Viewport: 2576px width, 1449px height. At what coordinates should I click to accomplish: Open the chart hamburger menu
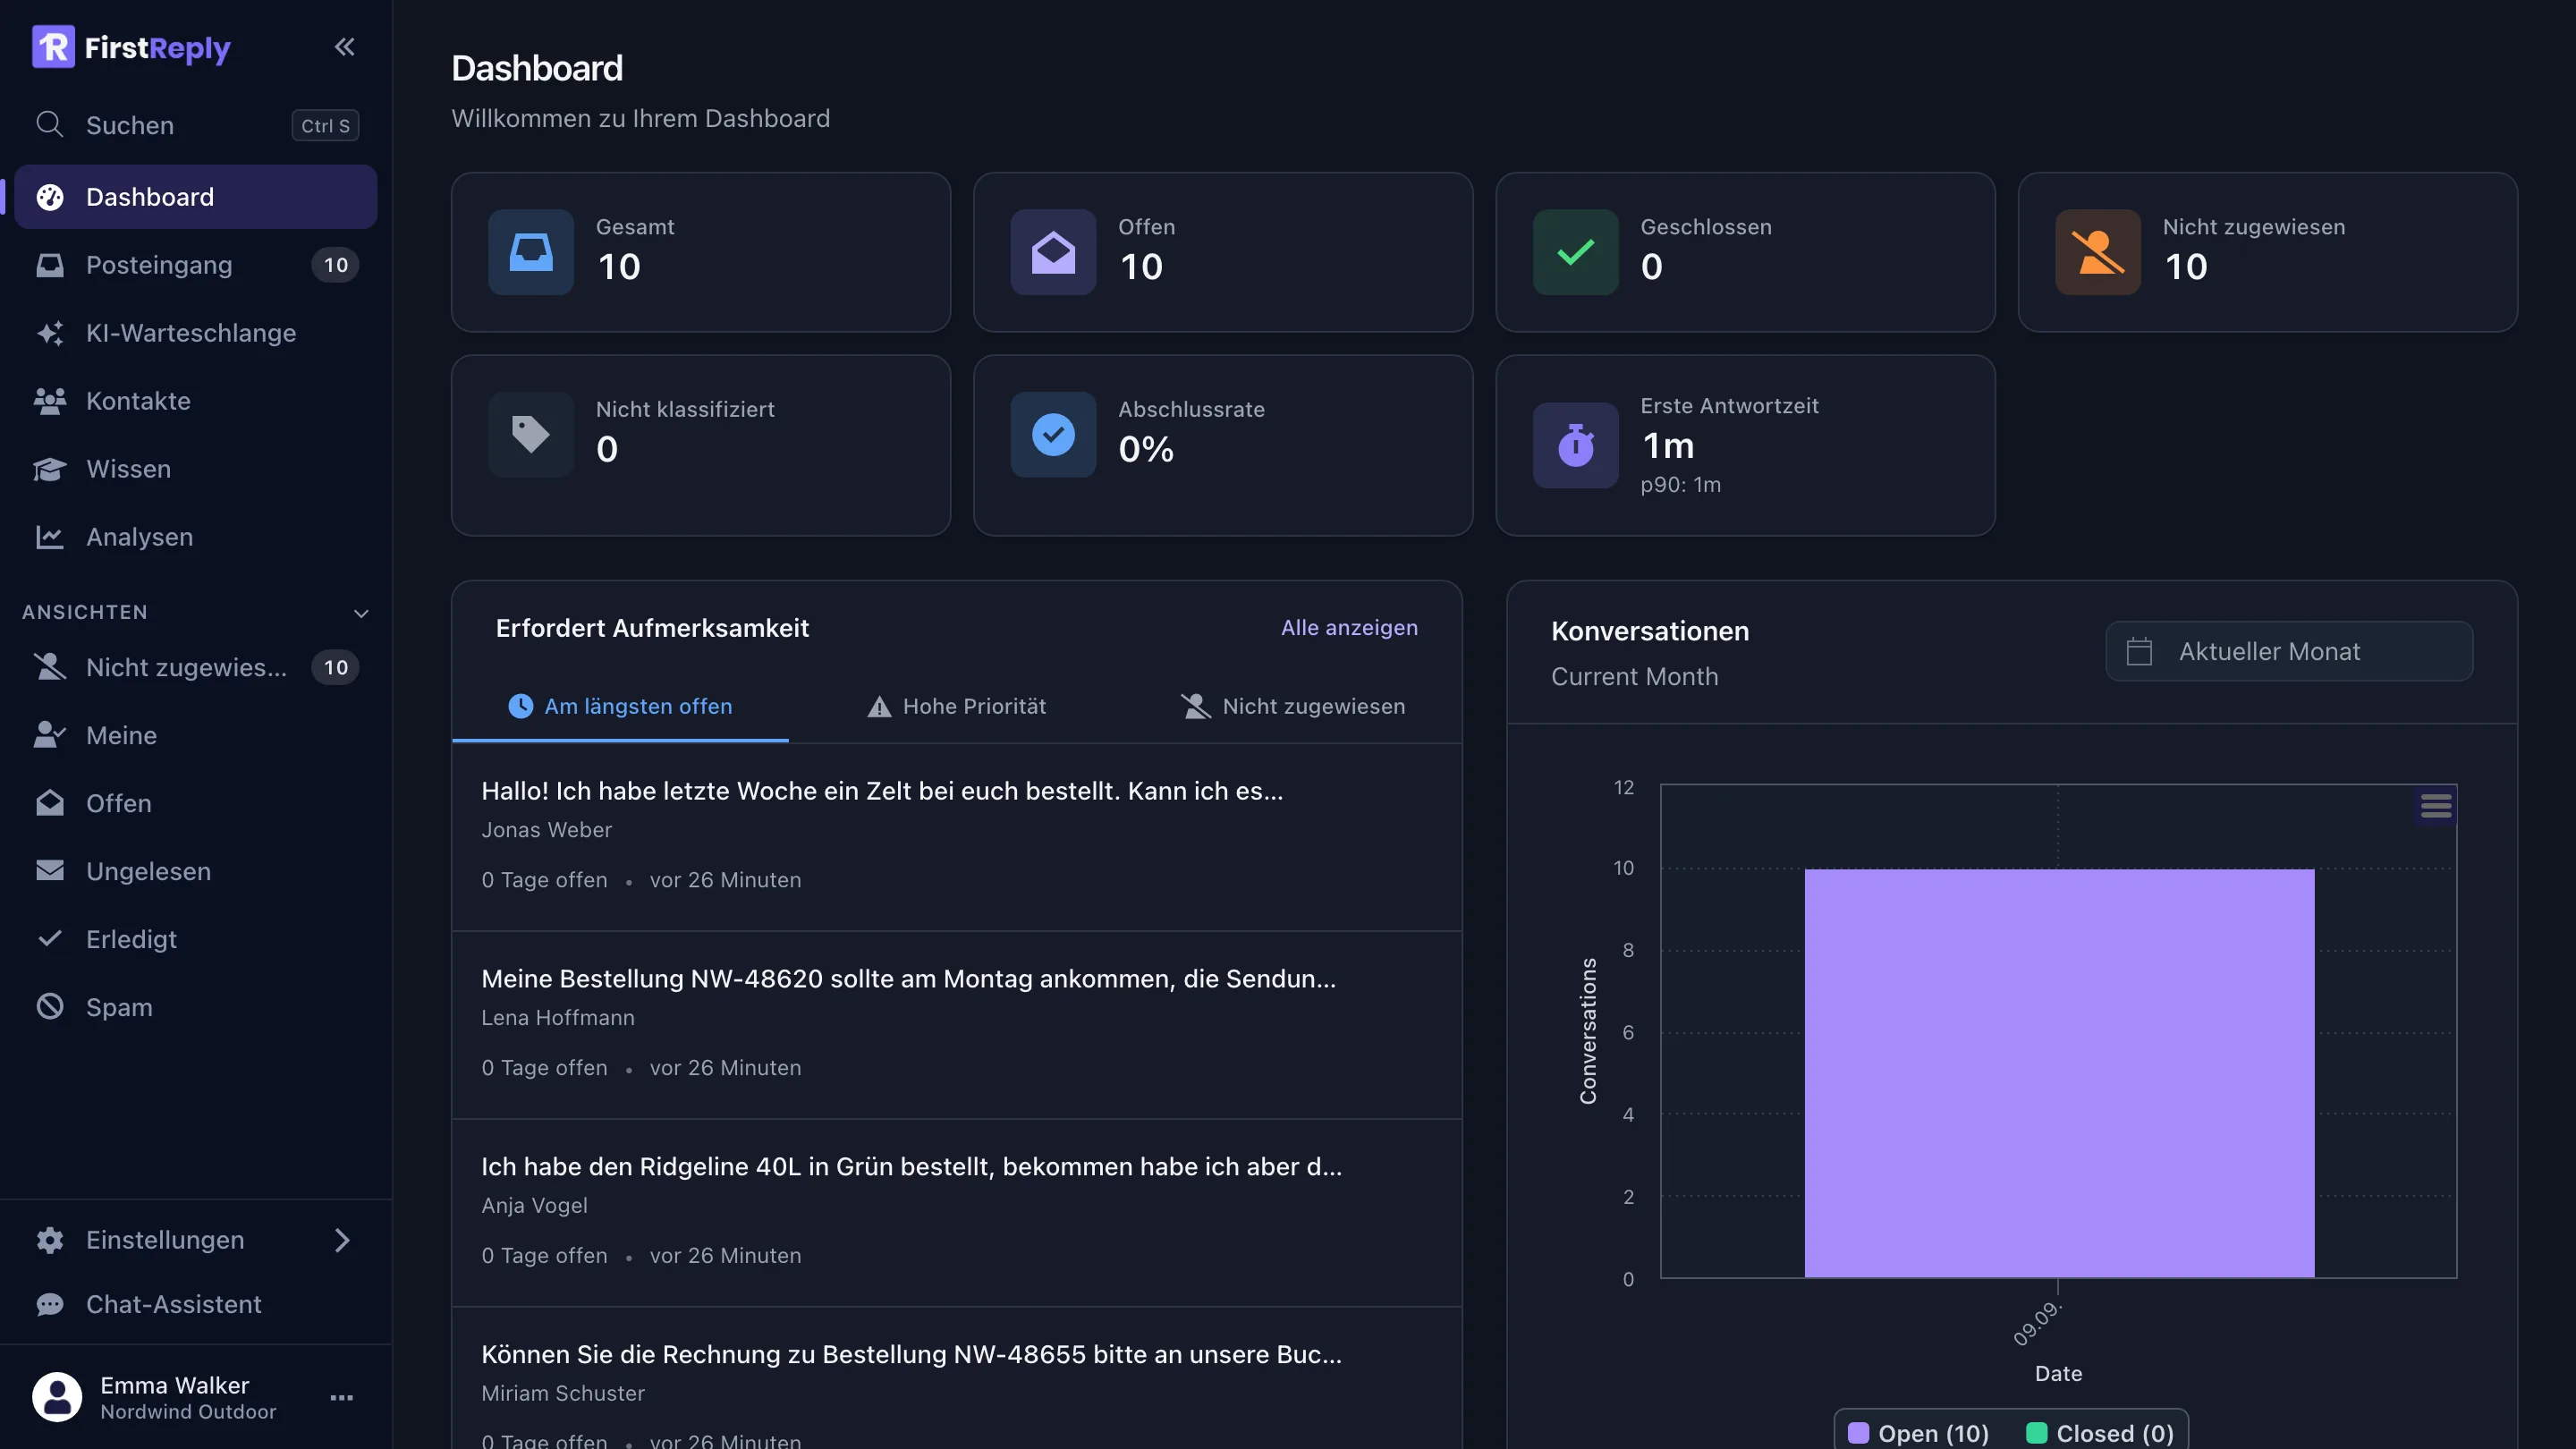(2436, 805)
